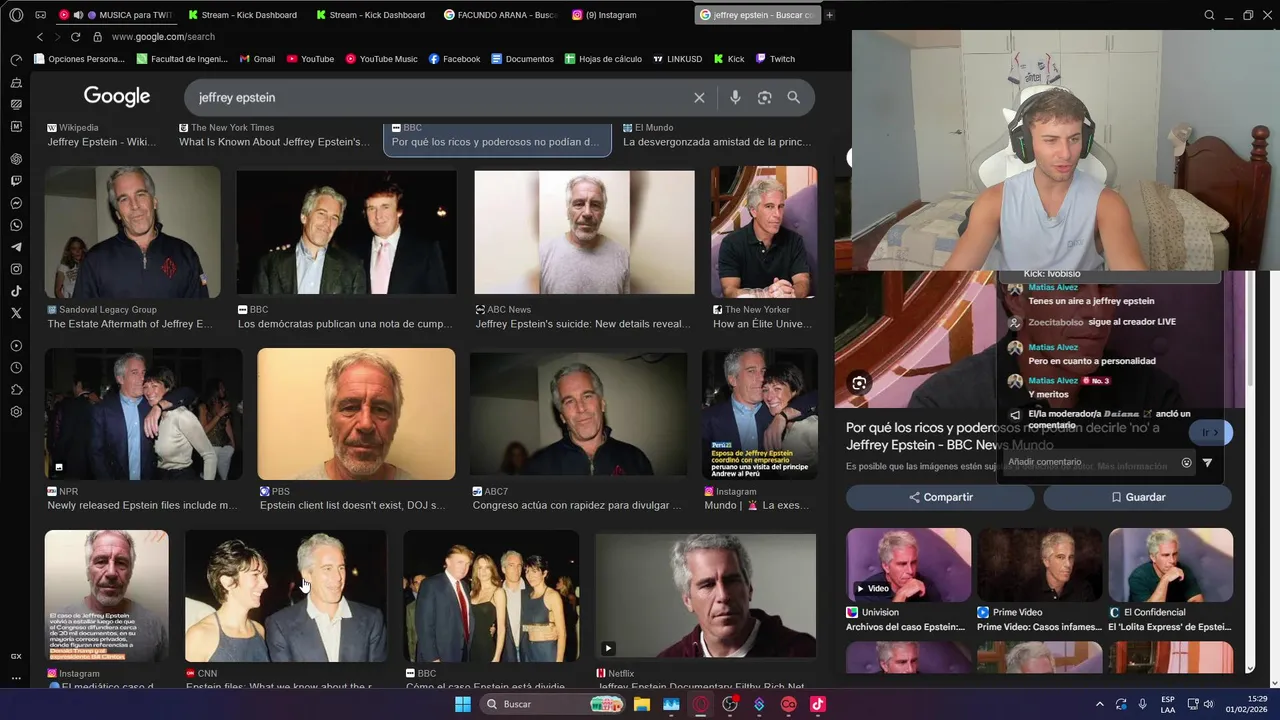1280x720 pixels.
Task: Open GX Corner at sidebar bottom
Action: coord(16,656)
